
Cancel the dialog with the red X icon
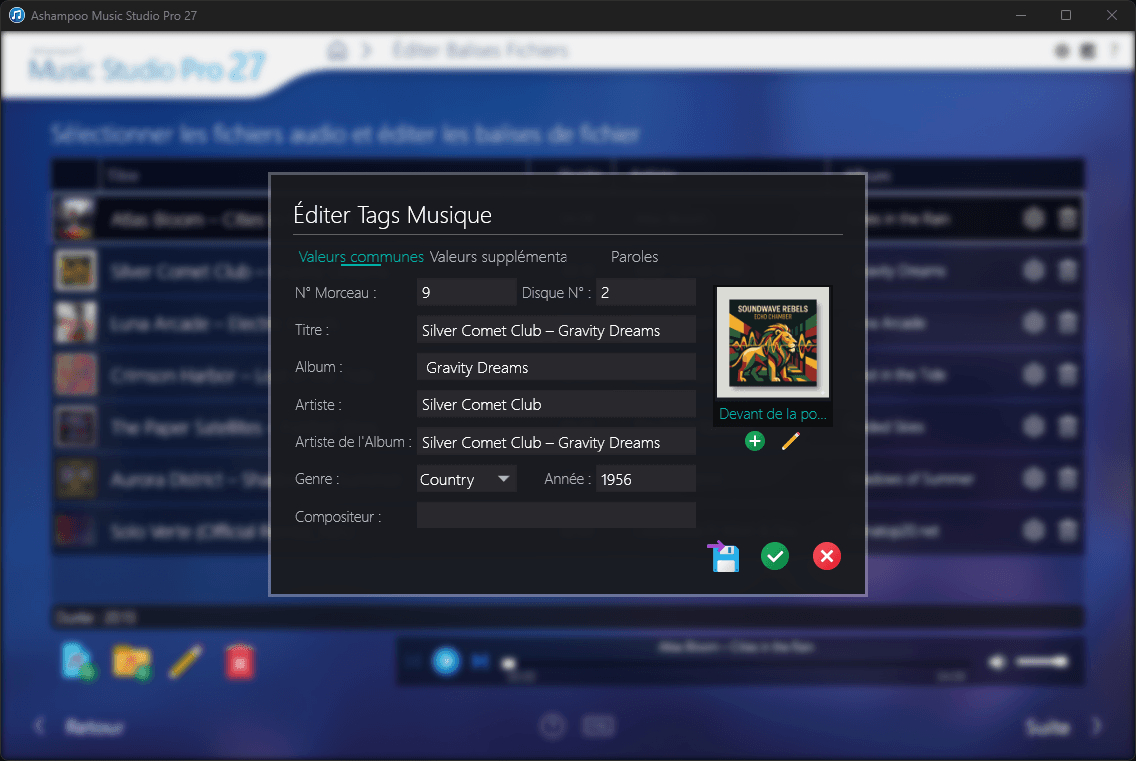827,557
